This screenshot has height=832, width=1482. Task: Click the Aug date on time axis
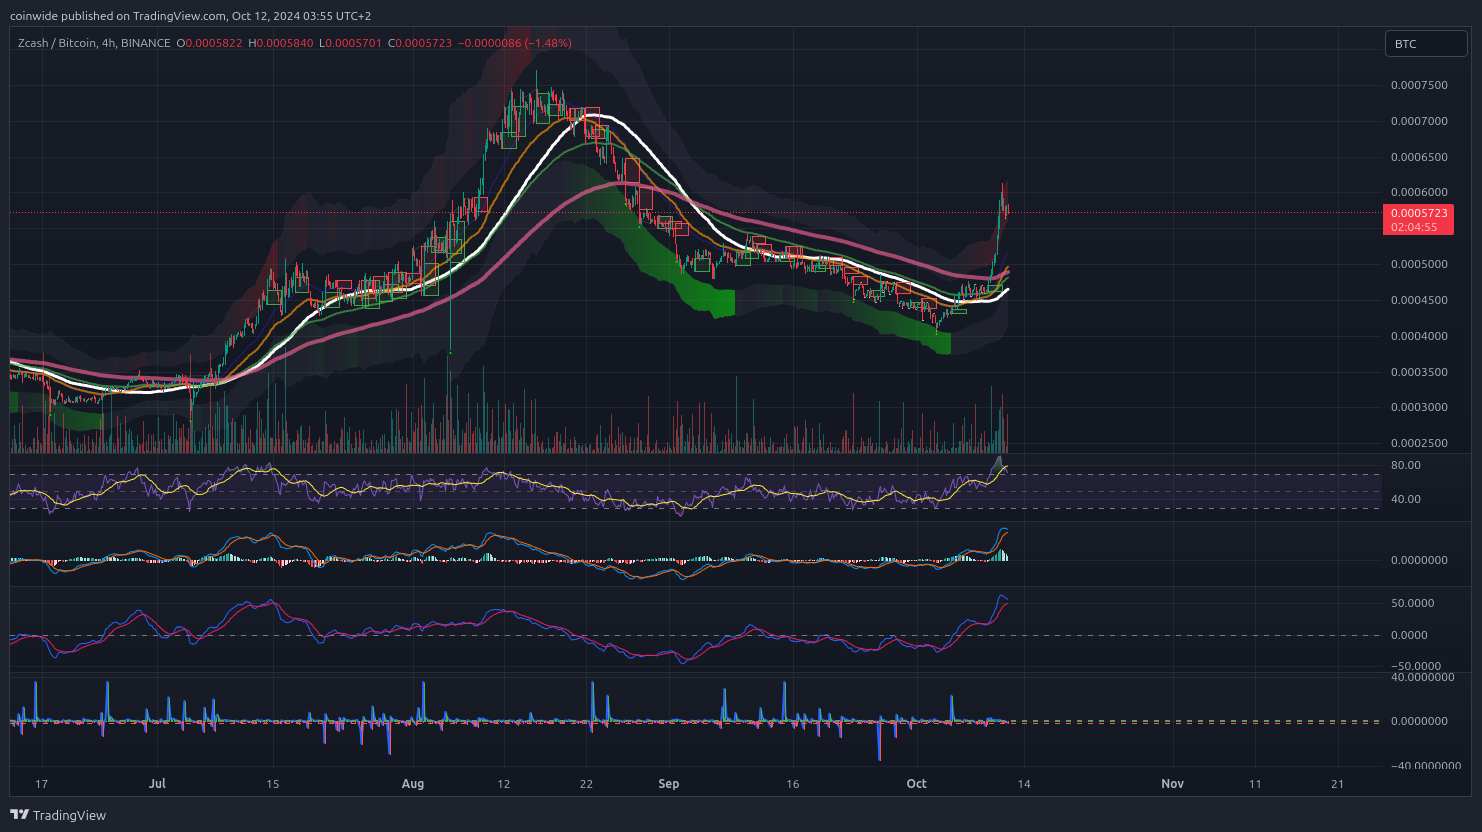tap(413, 784)
